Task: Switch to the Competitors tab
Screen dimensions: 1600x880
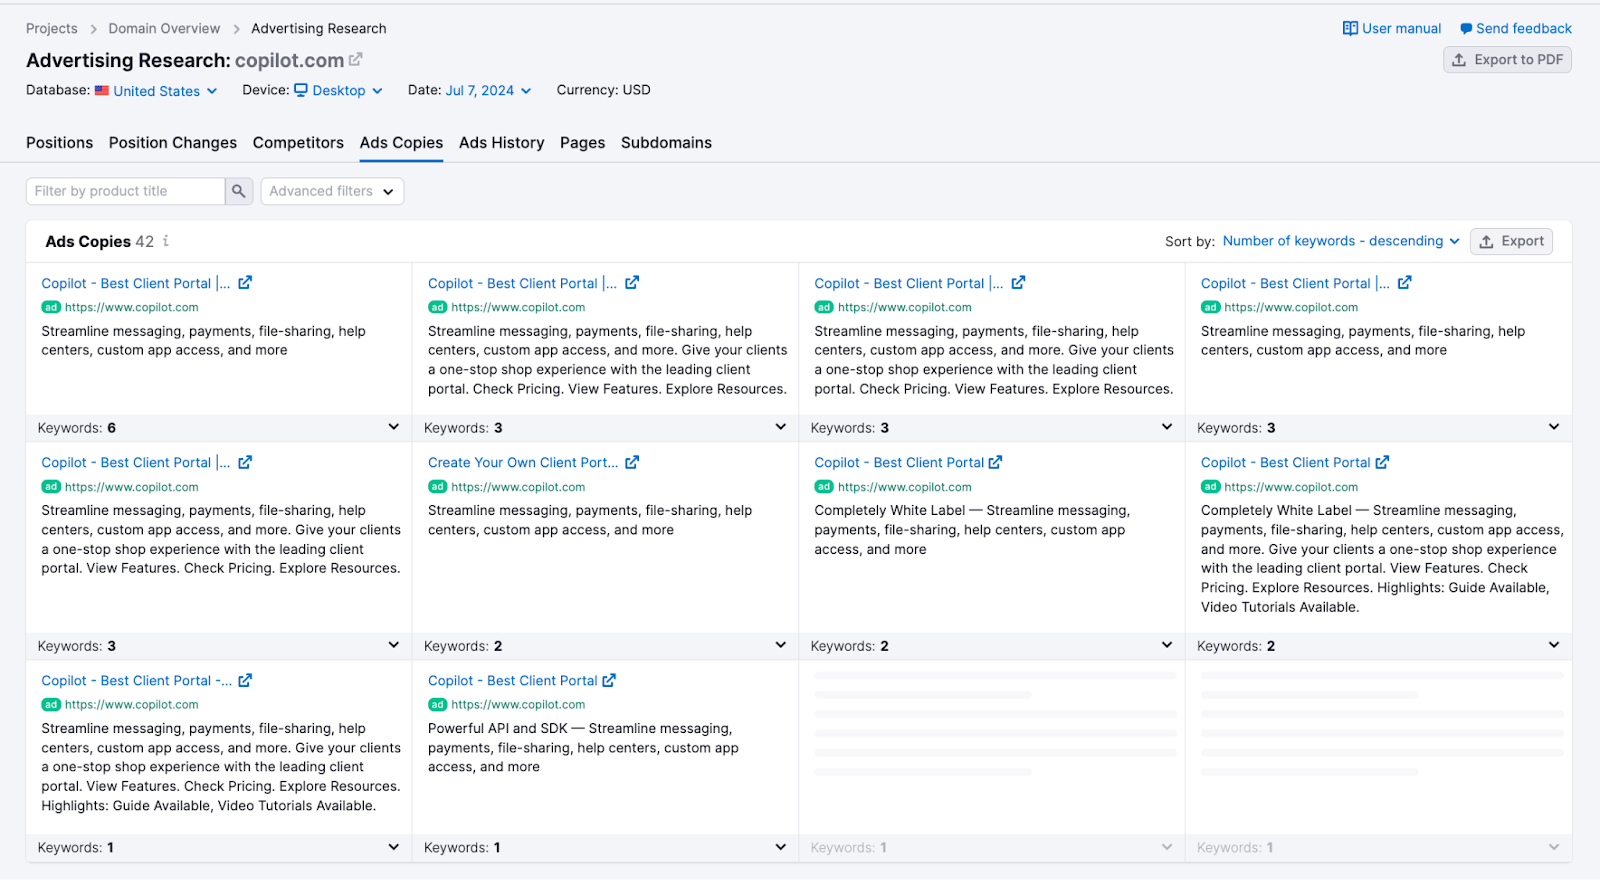Action: tap(298, 143)
